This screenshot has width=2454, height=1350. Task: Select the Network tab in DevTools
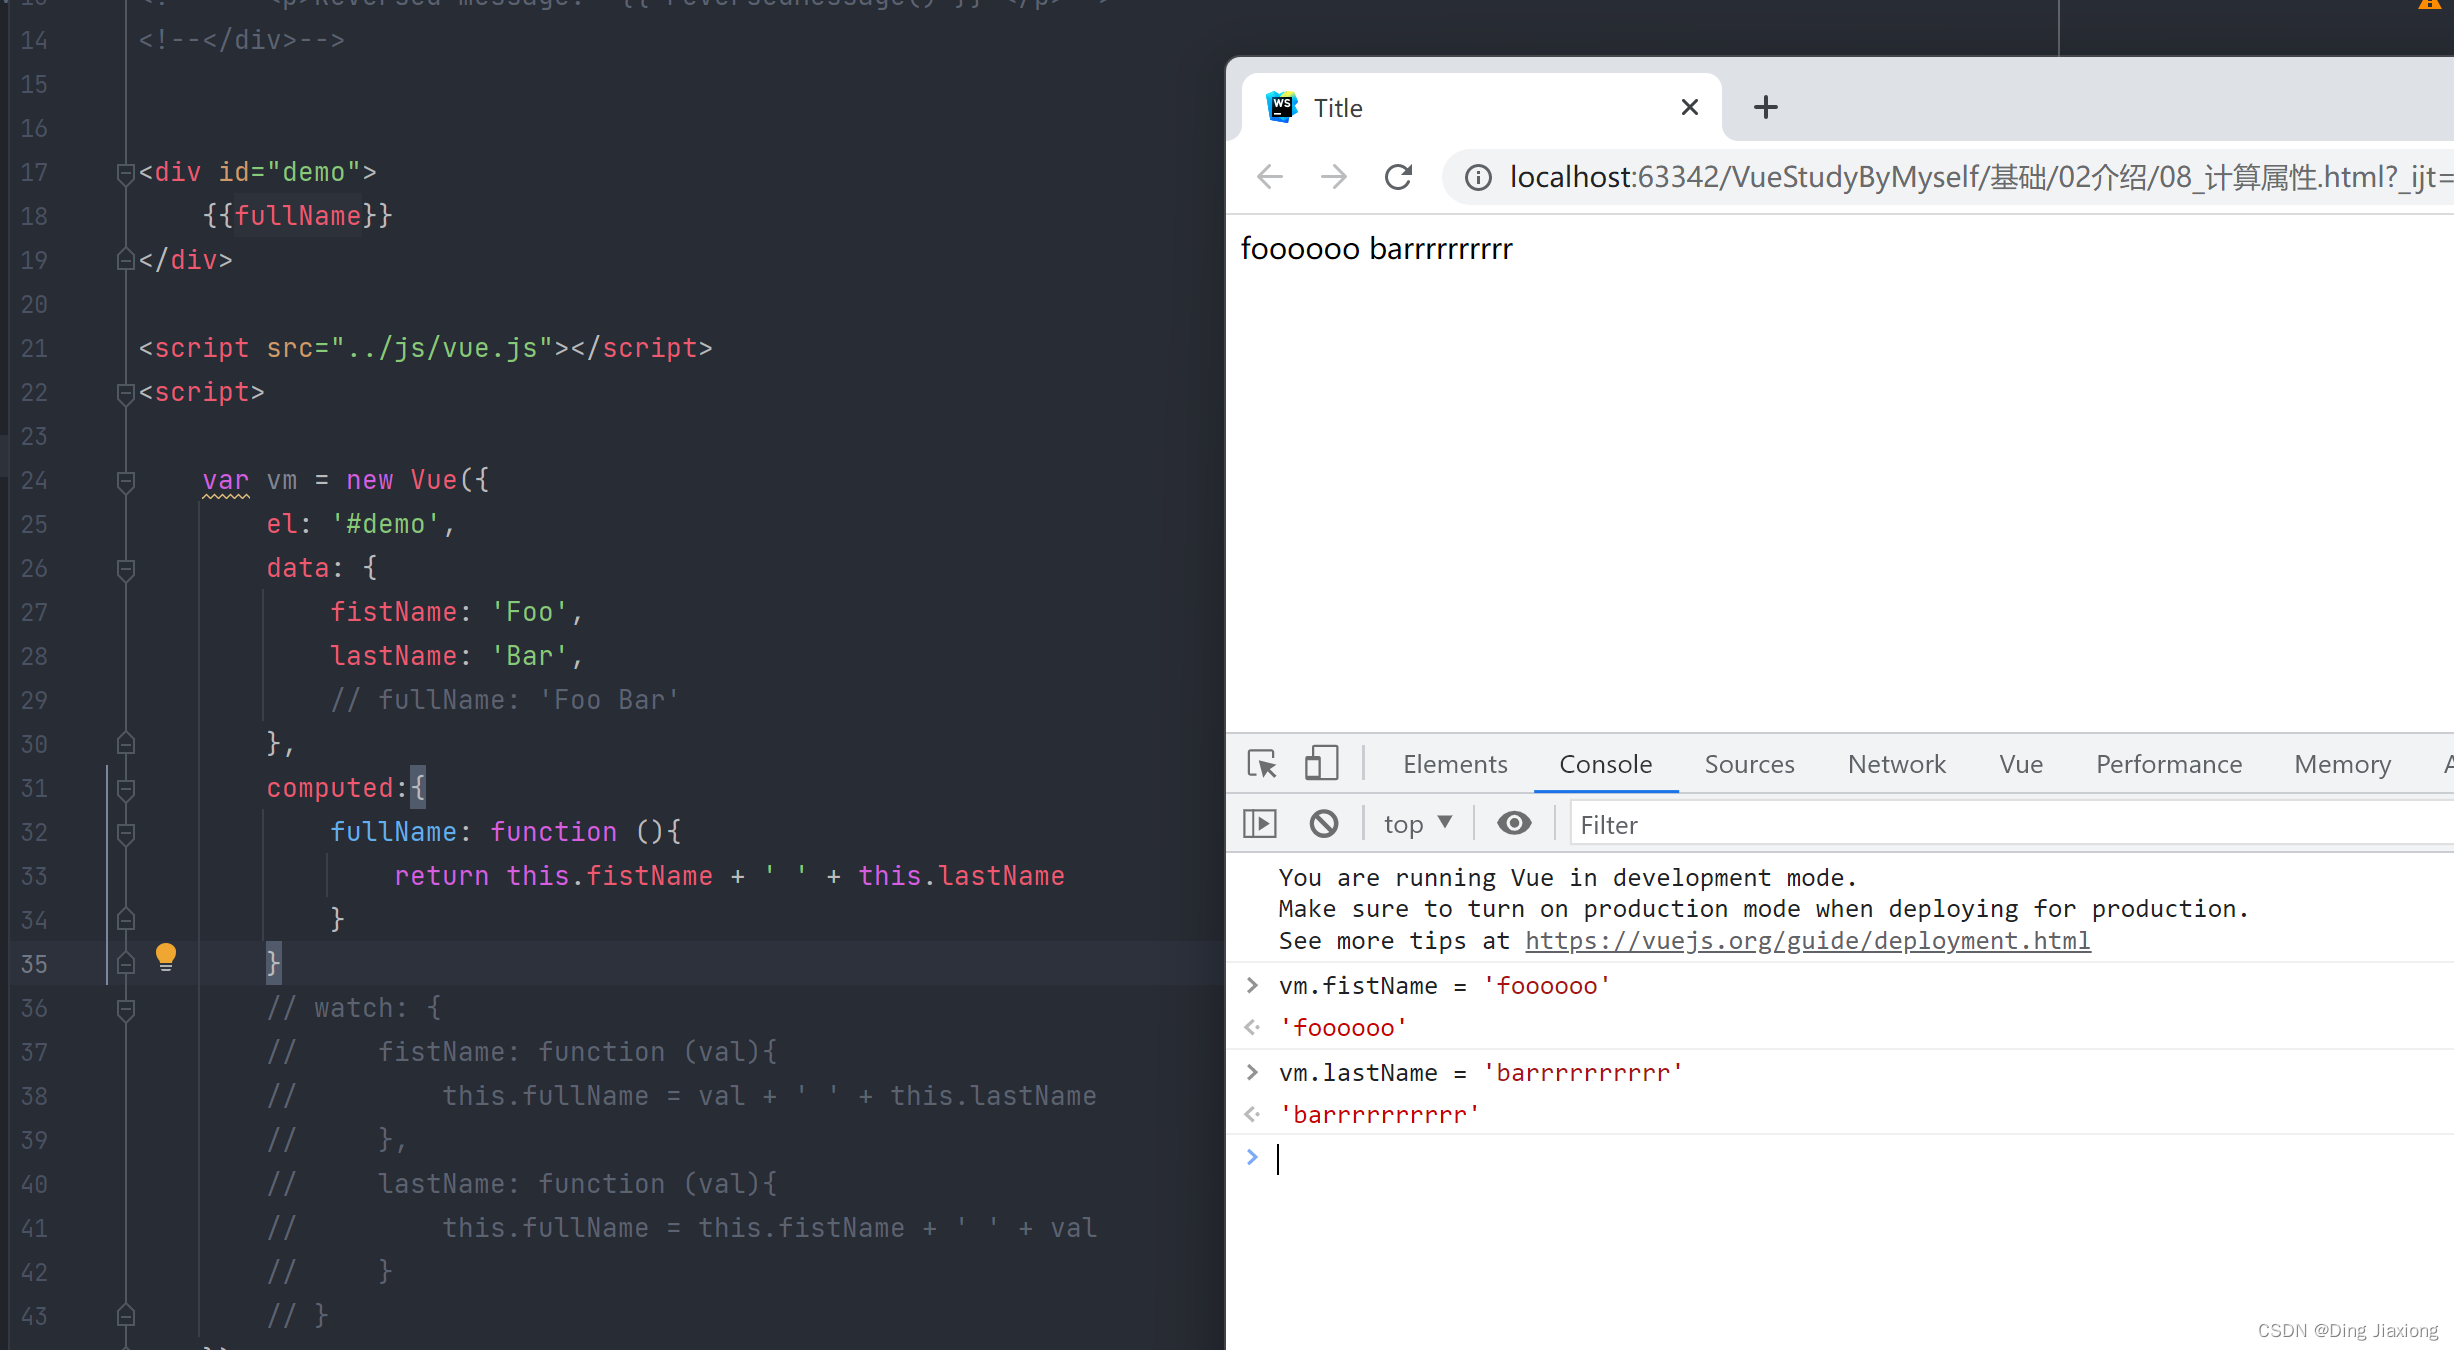point(1895,765)
